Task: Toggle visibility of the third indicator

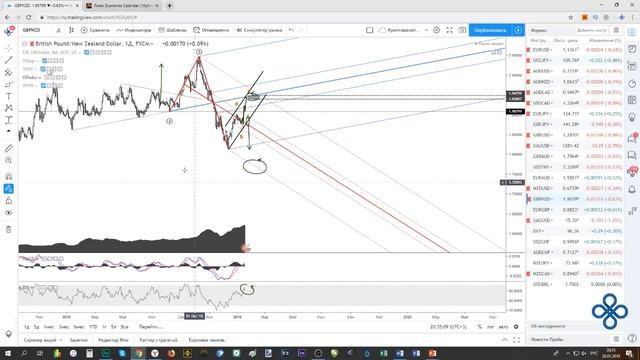Action: click(42, 69)
